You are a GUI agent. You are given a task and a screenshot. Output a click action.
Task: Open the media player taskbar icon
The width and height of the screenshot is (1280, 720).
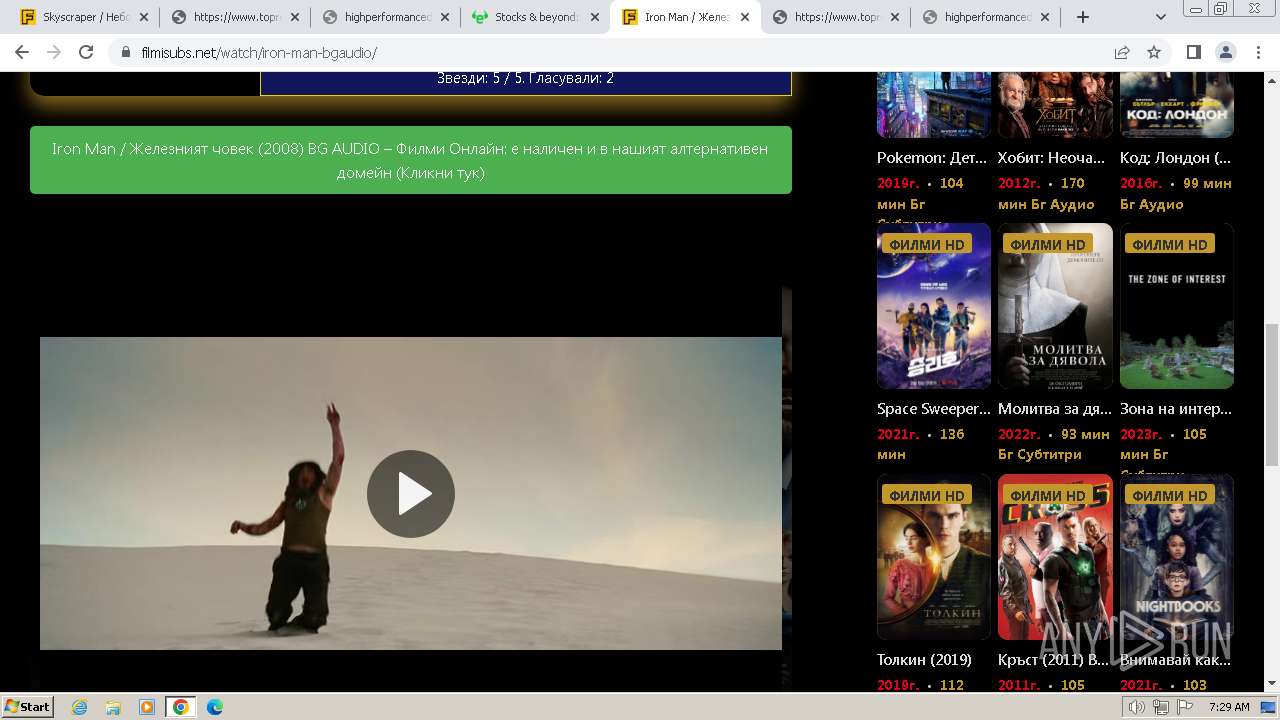coord(147,707)
